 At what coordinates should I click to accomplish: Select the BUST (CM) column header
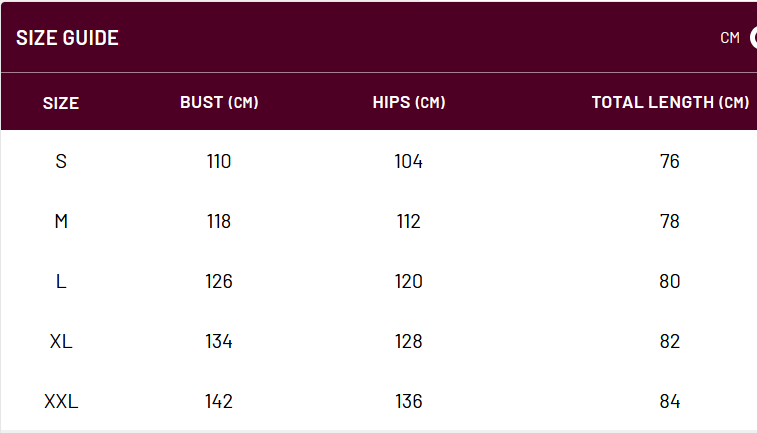219,102
